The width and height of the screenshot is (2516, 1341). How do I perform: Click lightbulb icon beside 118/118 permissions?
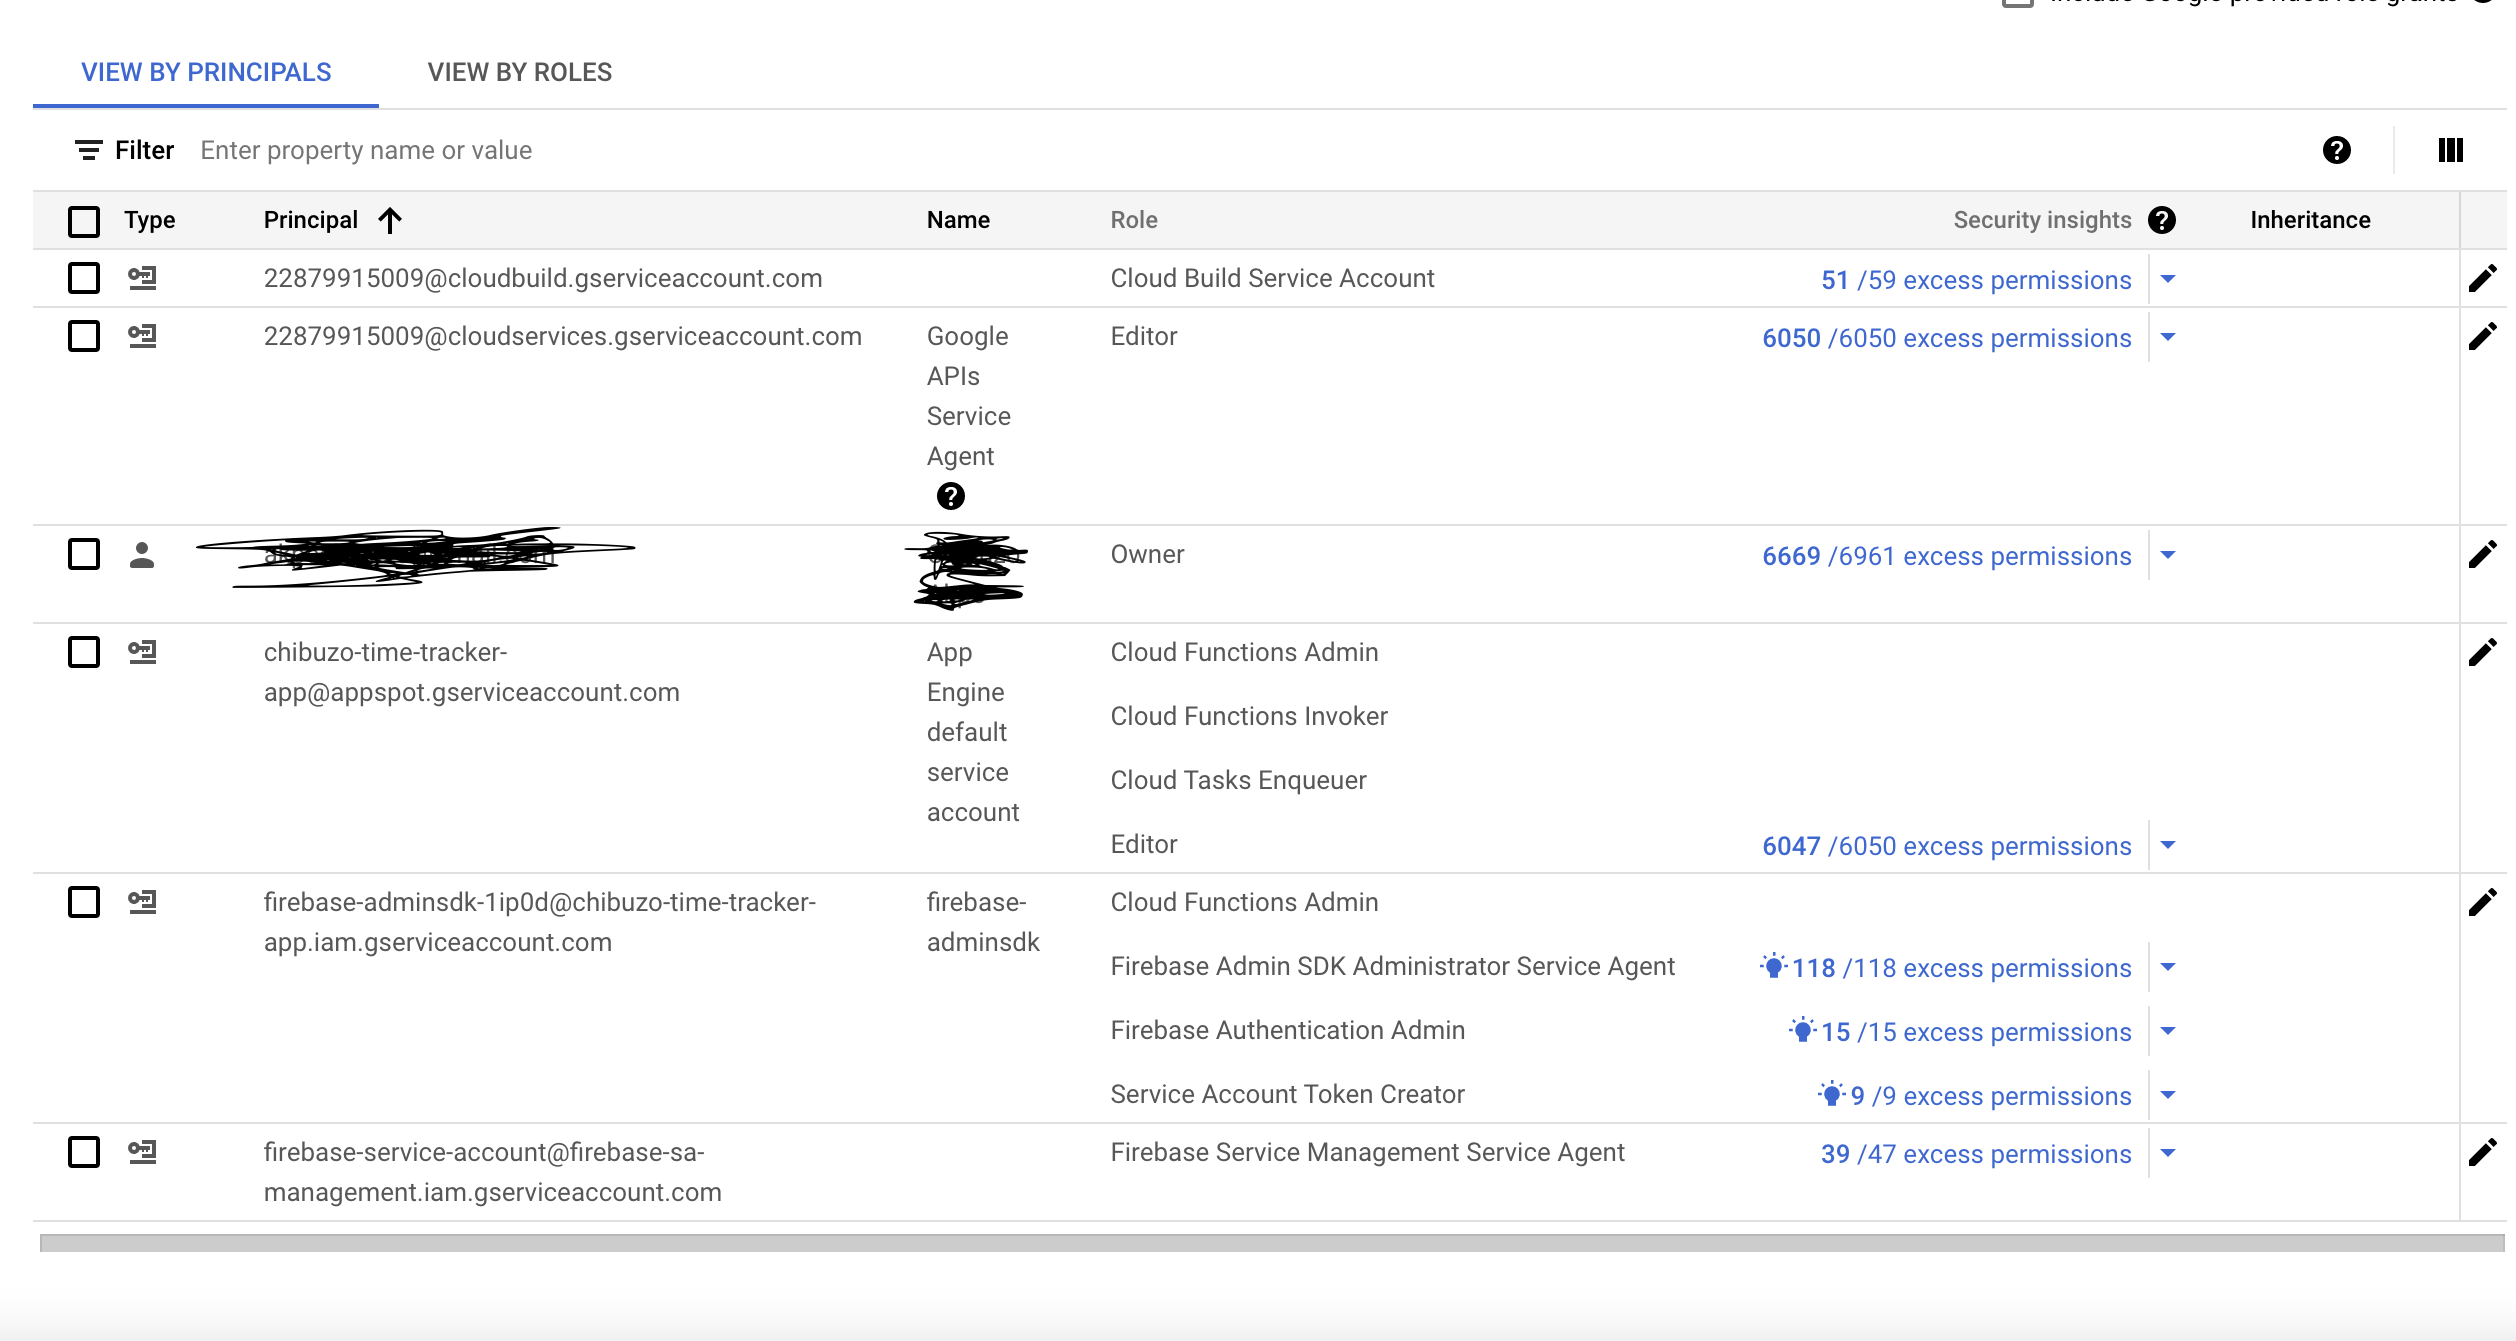[1773, 966]
